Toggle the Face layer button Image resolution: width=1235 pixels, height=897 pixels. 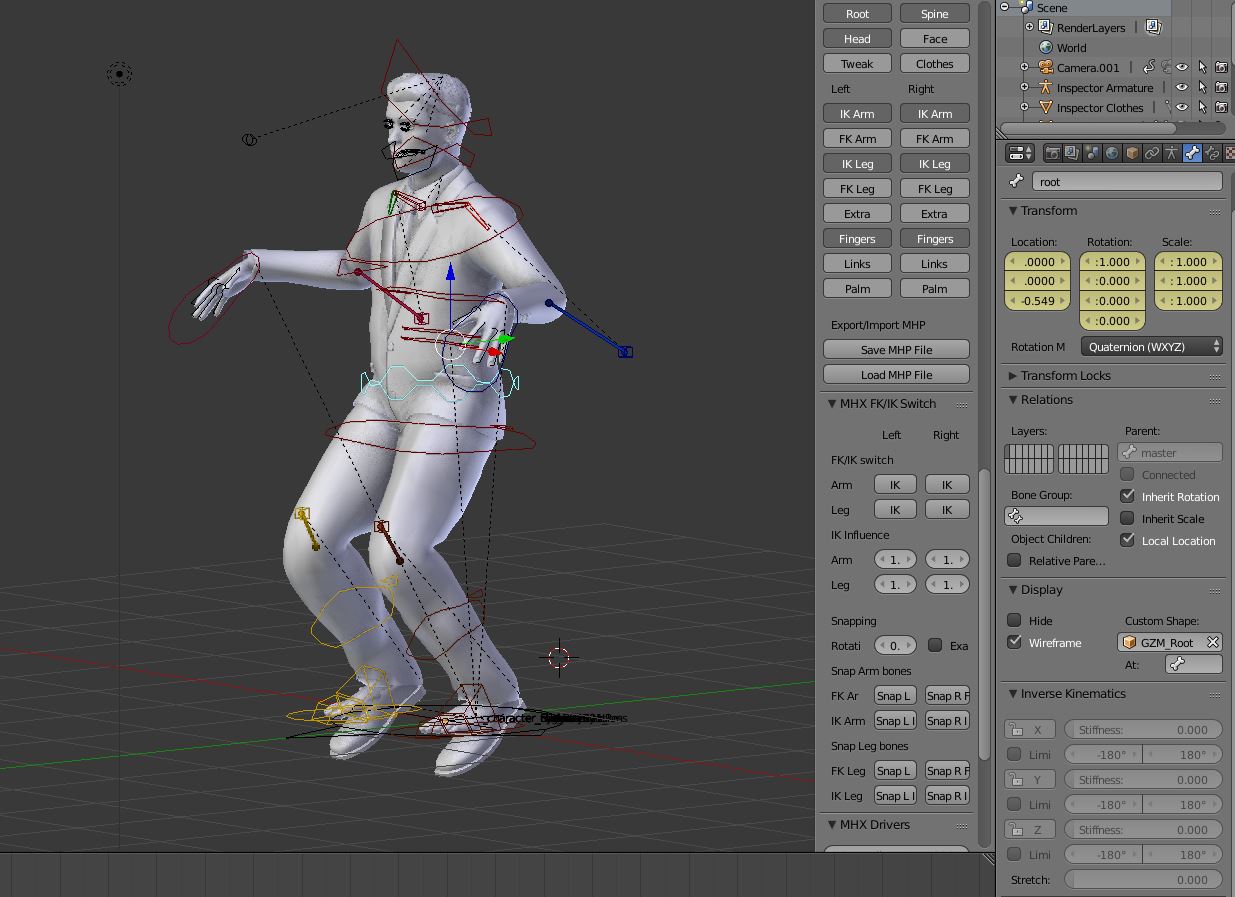point(934,39)
